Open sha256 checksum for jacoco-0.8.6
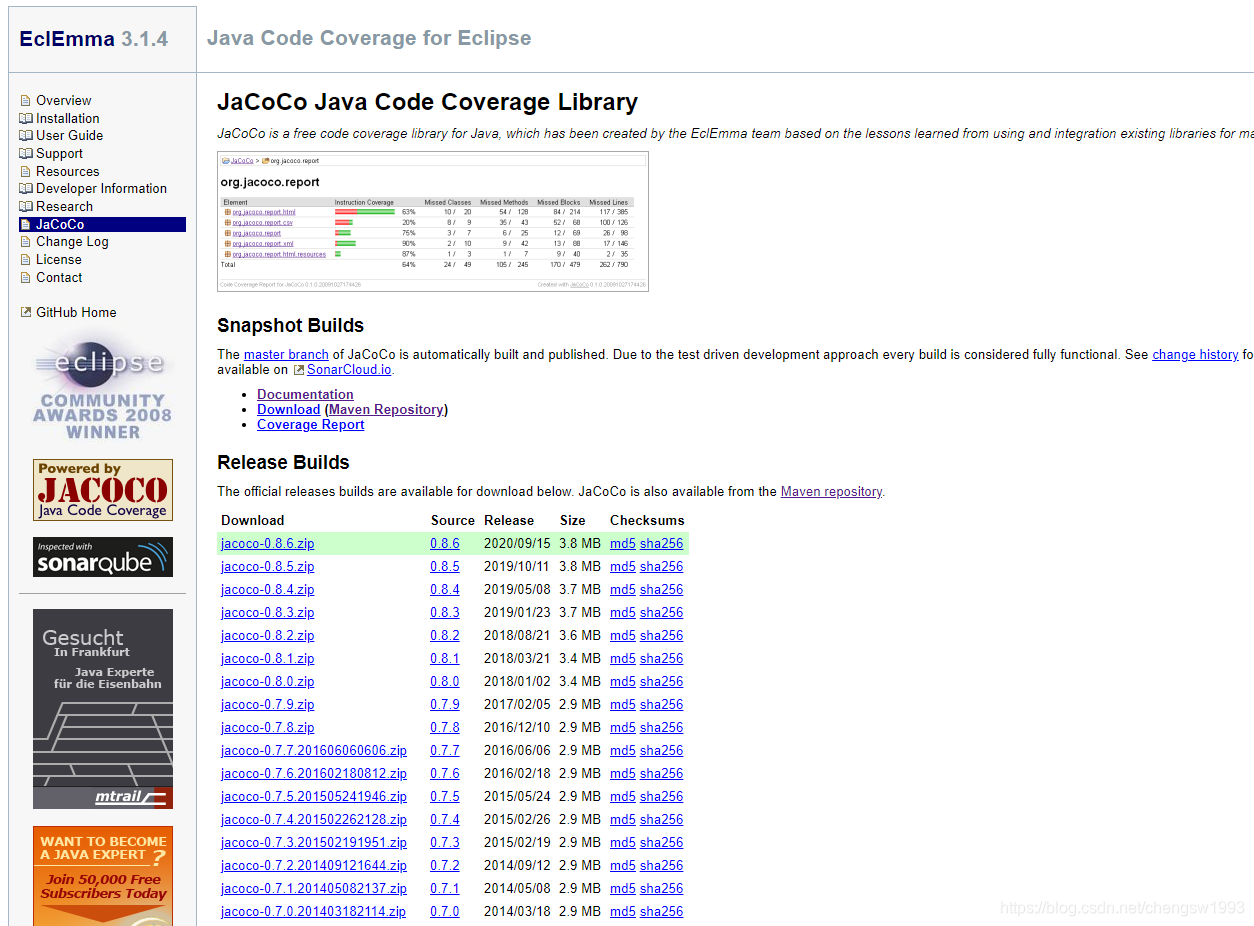Screen dimensions: 1254x926 click(x=661, y=543)
